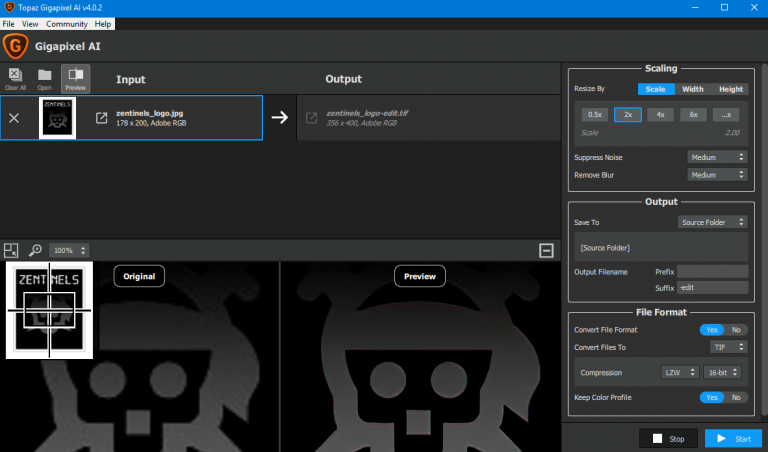Remove zentinels_logo.jpg with the X icon
This screenshot has height=452, width=768.
tap(14, 118)
